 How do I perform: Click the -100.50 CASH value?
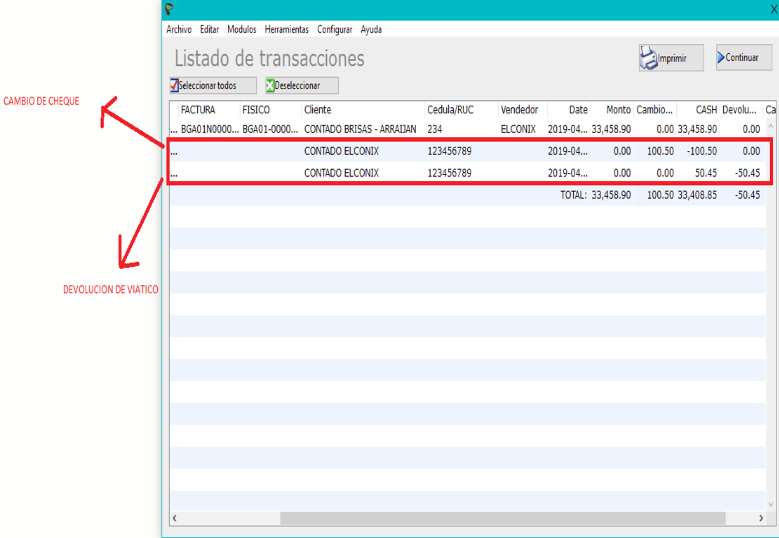(702, 151)
